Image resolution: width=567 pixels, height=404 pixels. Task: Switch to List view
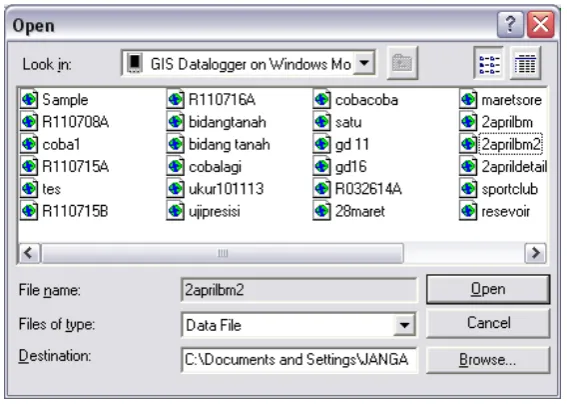tap(489, 64)
